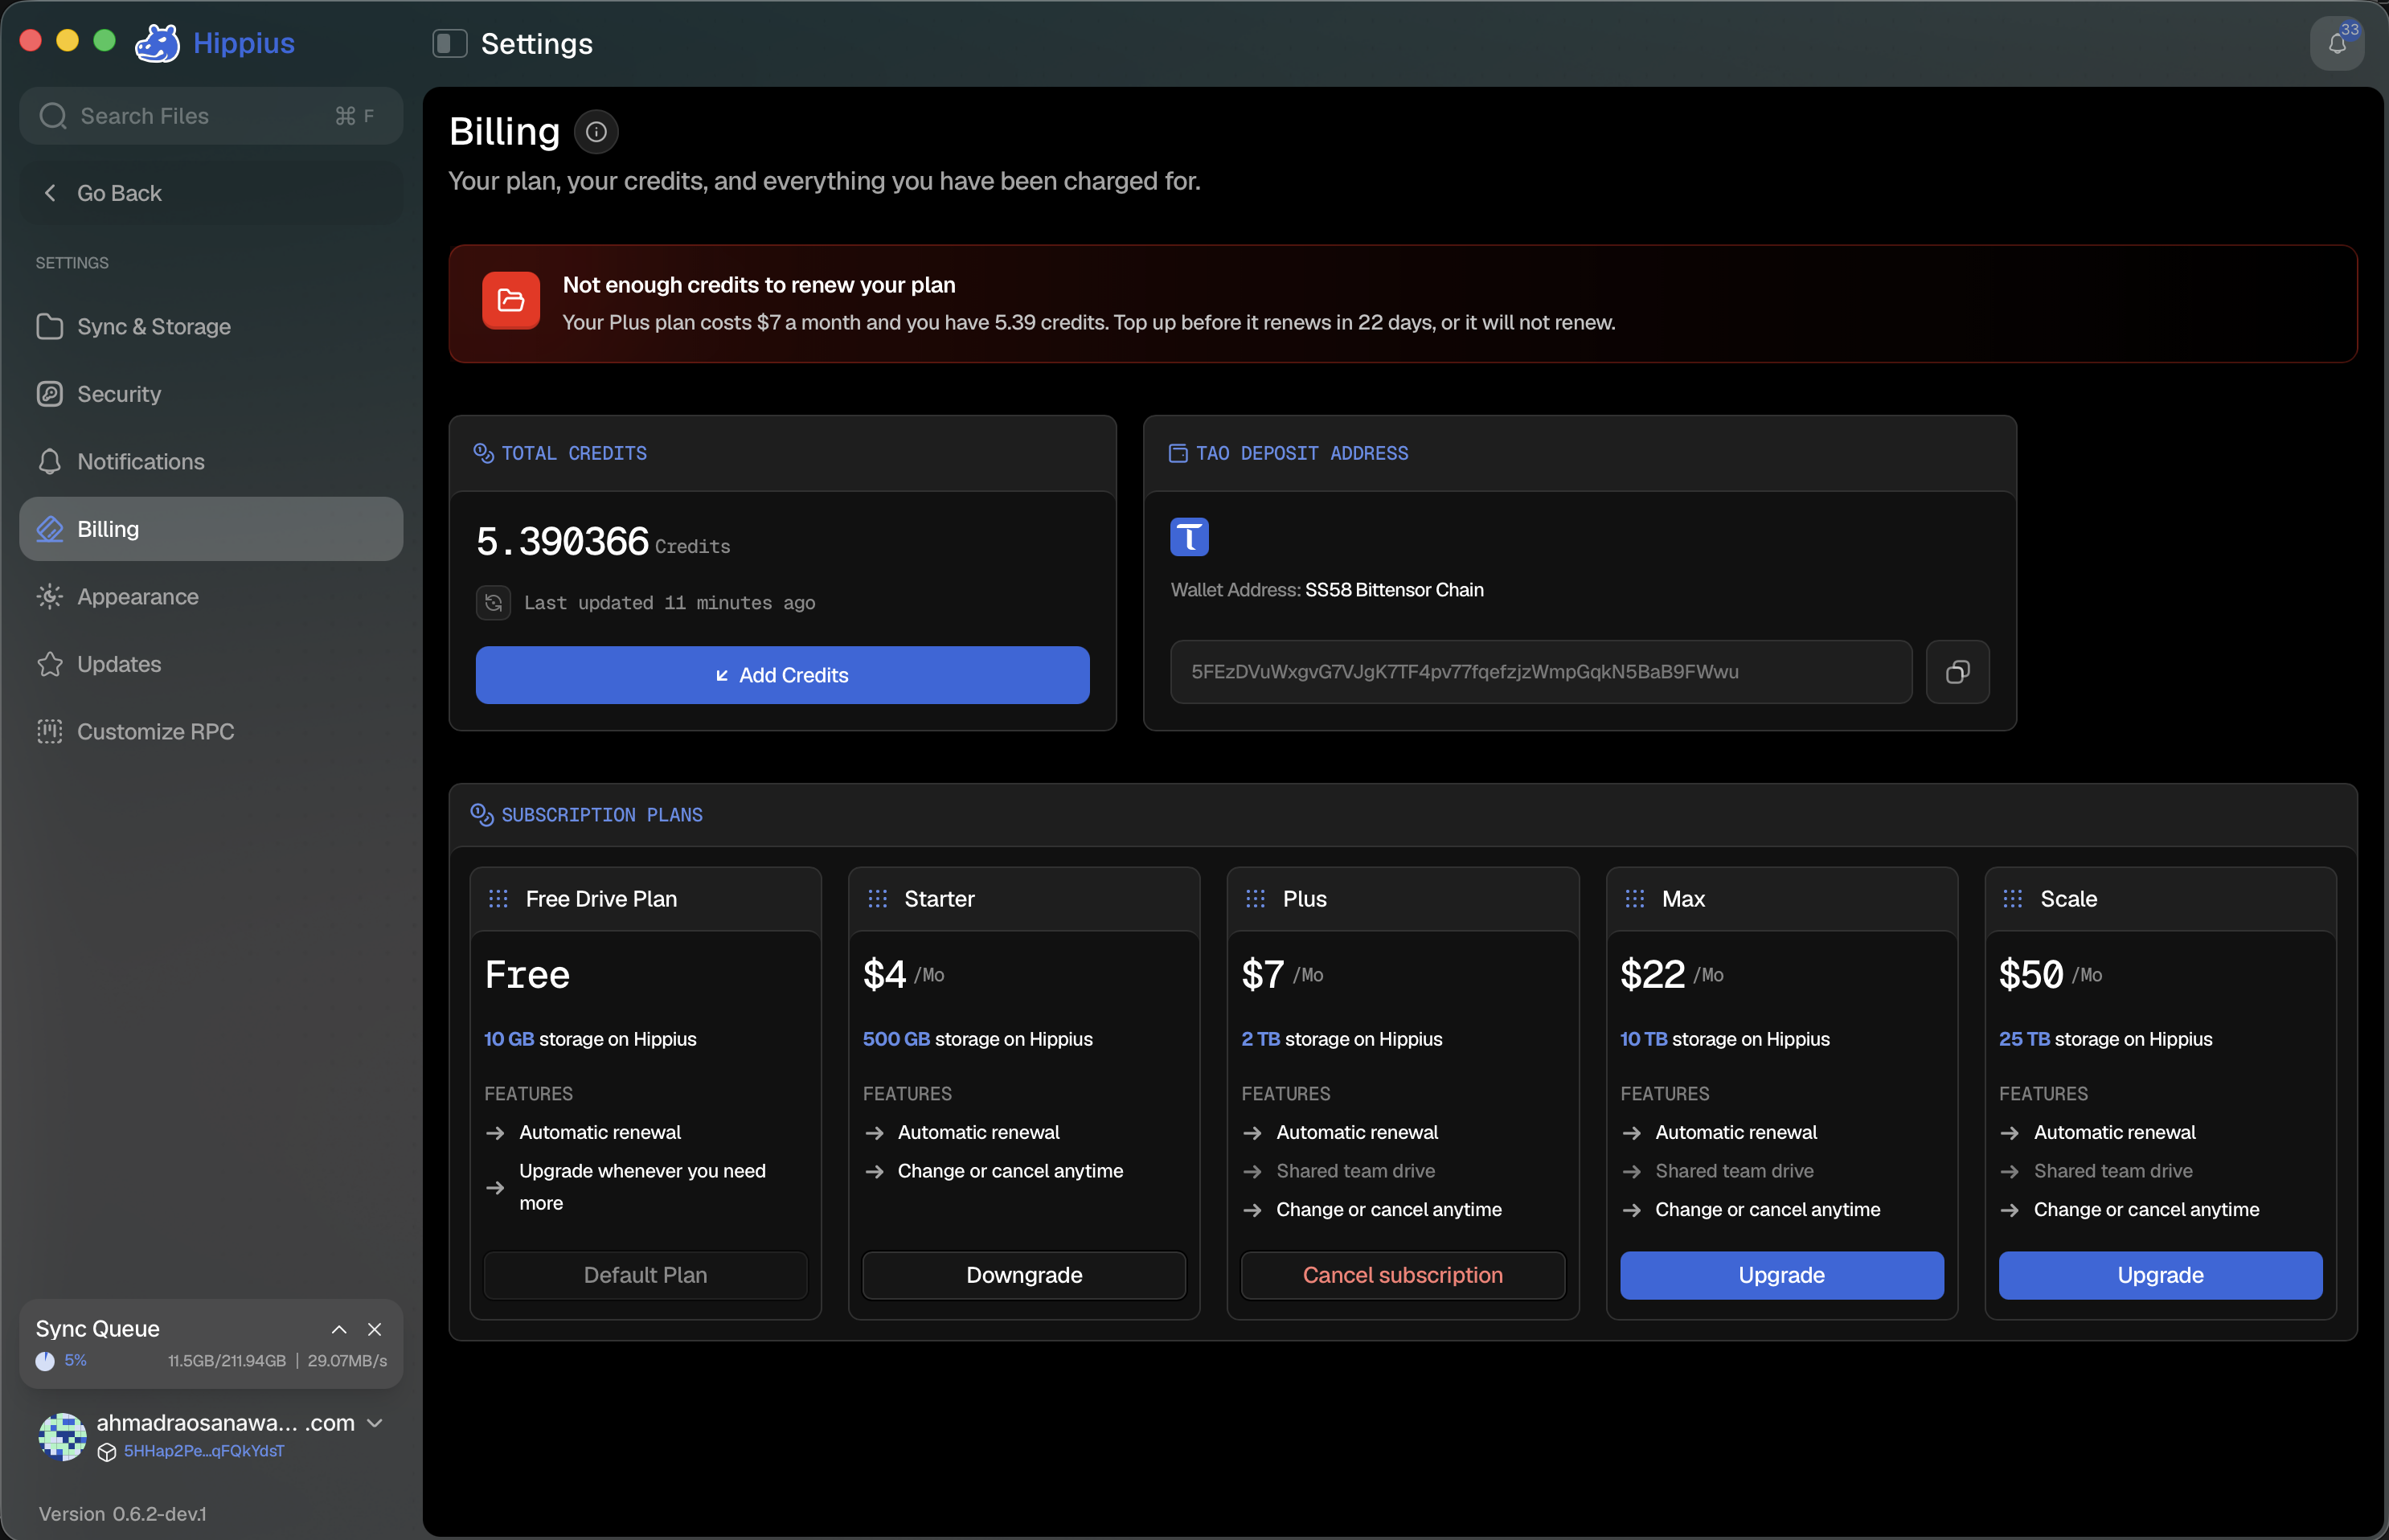Viewport: 2389px width, 1540px height.
Task: Click the Subscription Plans coins icon
Action: point(482,815)
